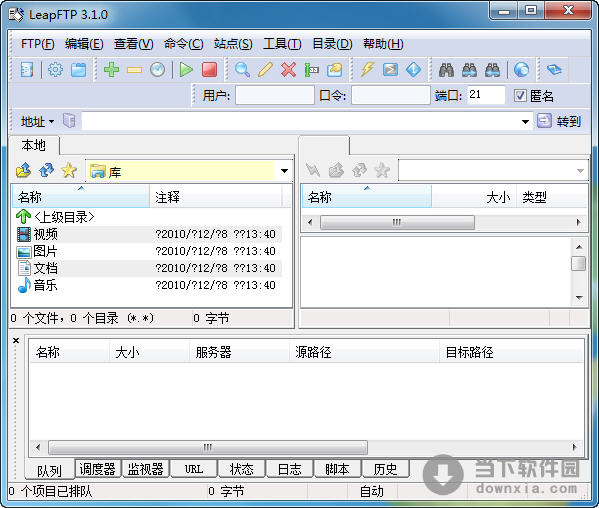599x508 pixels.
Task: Click the 用户 username input field
Action: point(275,95)
